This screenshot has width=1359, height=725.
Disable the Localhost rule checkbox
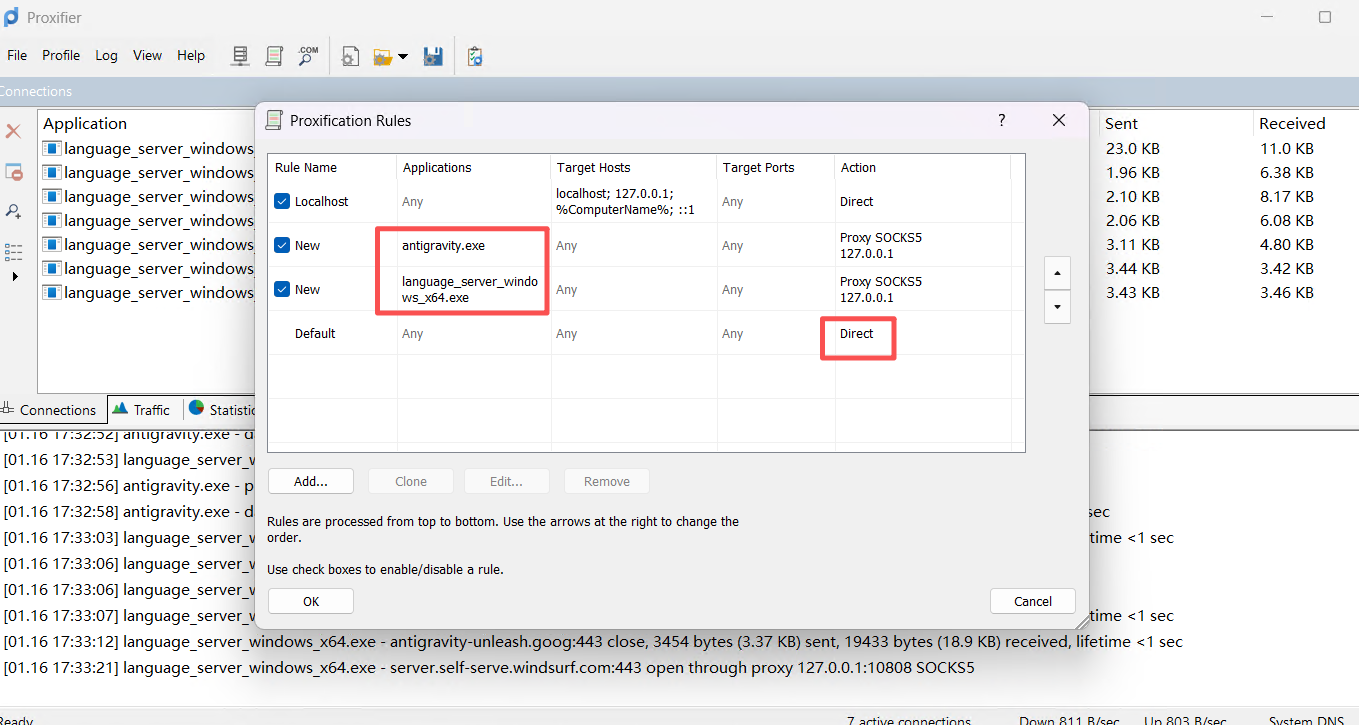282,202
